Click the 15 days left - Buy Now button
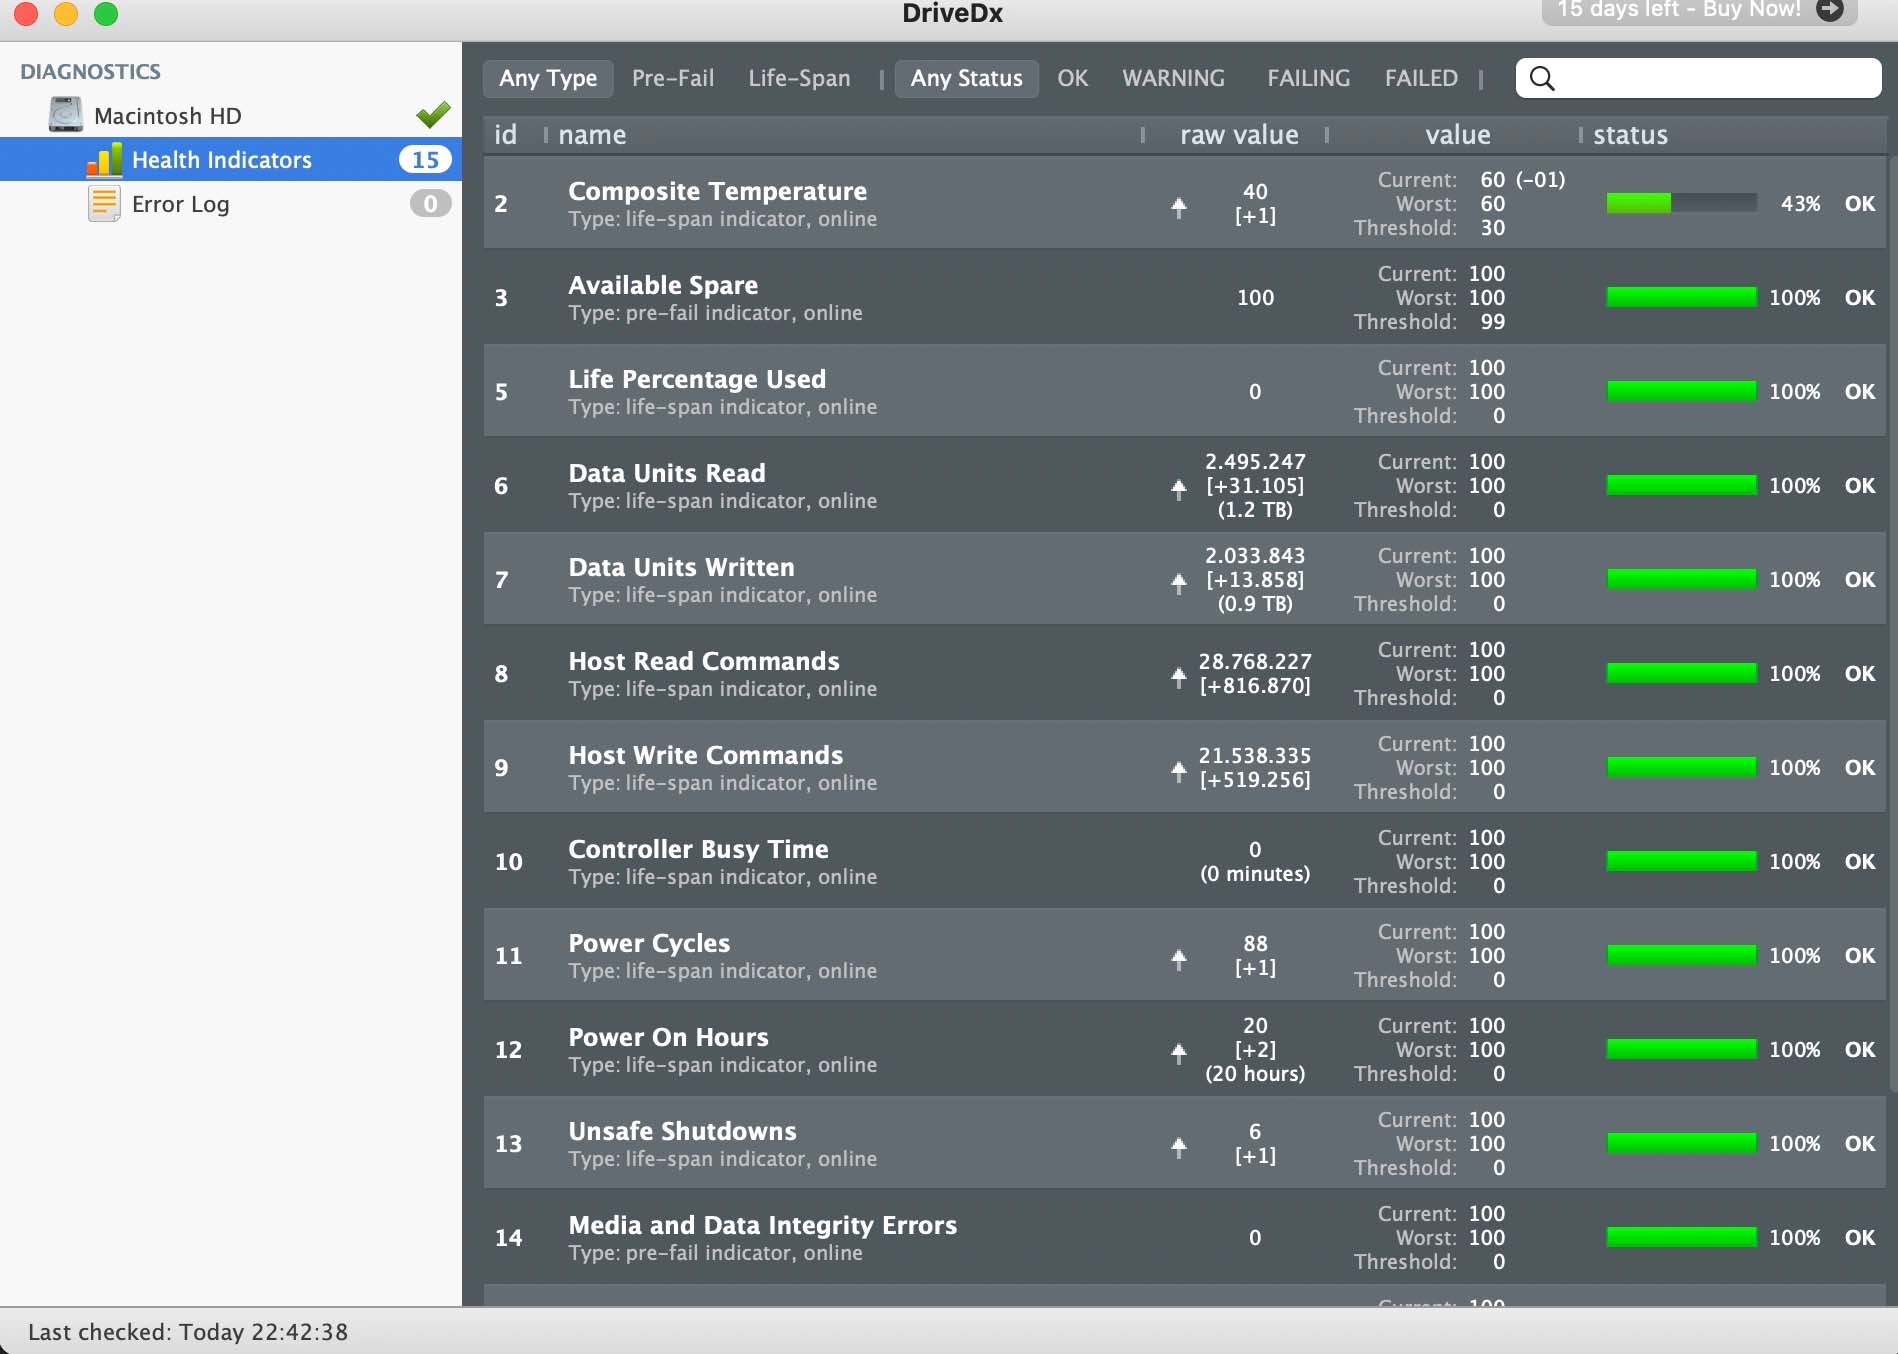The image size is (1898, 1354). [1699, 10]
